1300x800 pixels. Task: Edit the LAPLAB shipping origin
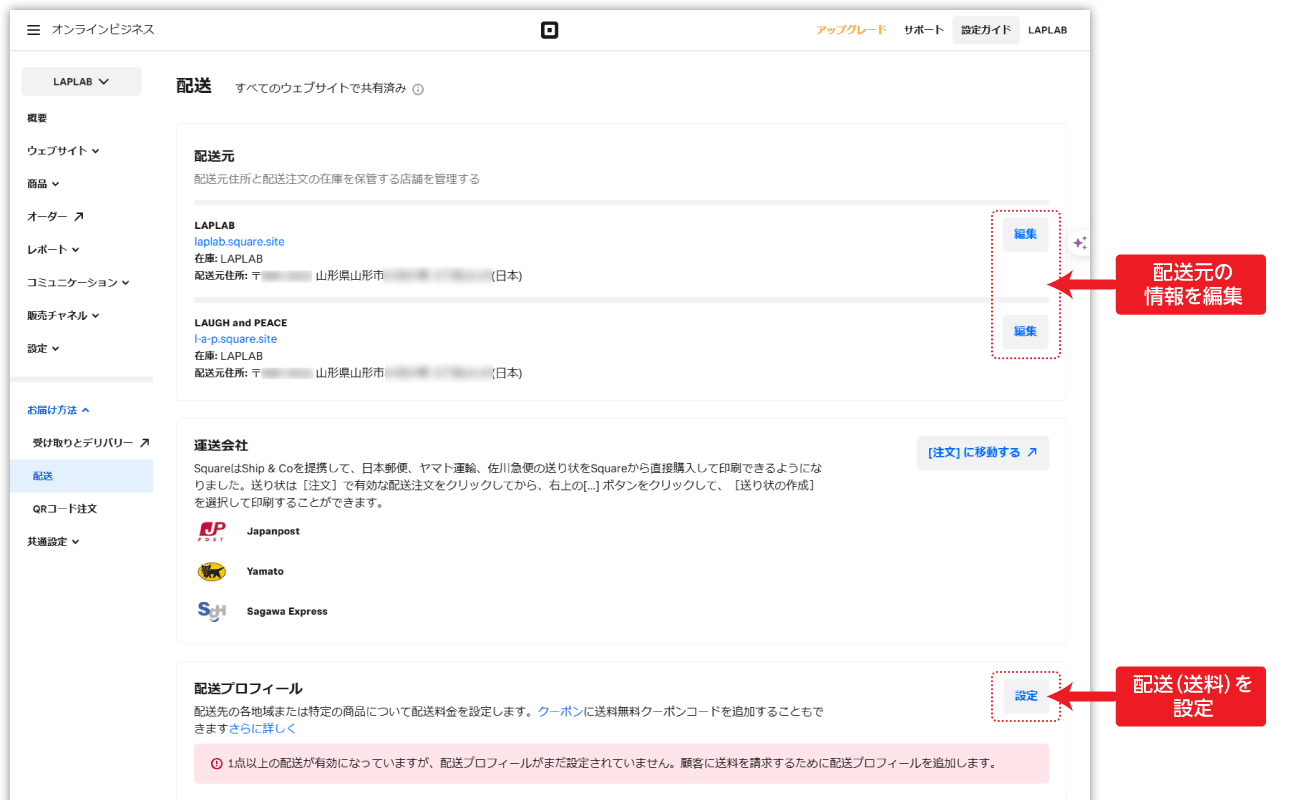(1024, 233)
